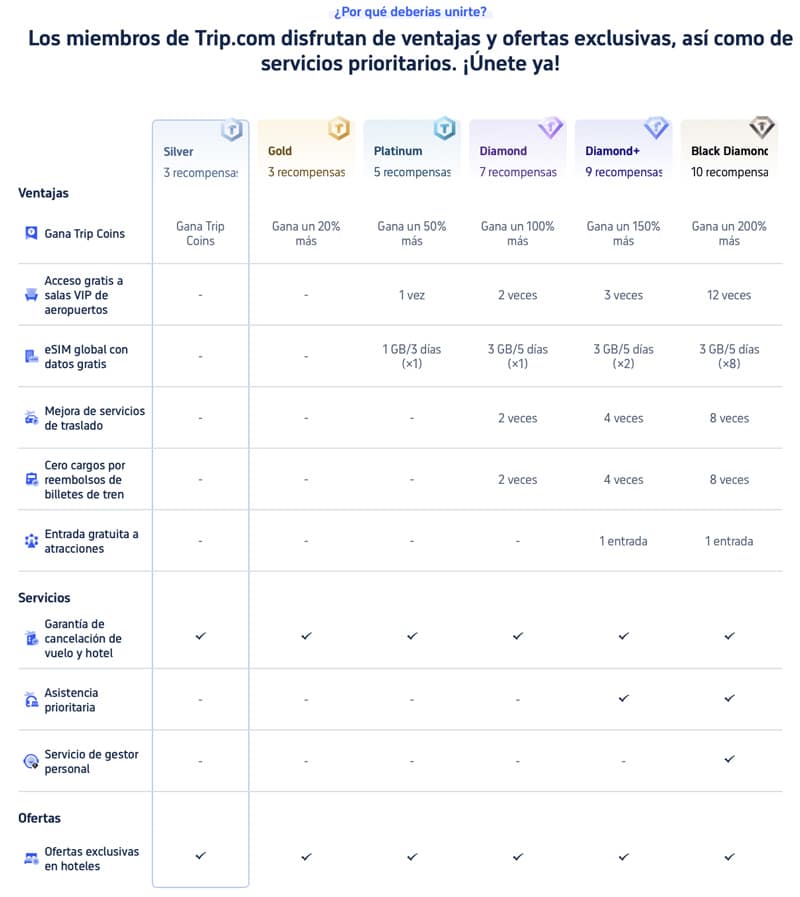The width and height of the screenshot is (800, 897).
Task: Click the Servicio de gestor personal icon
Action: [x=31, y=761]
